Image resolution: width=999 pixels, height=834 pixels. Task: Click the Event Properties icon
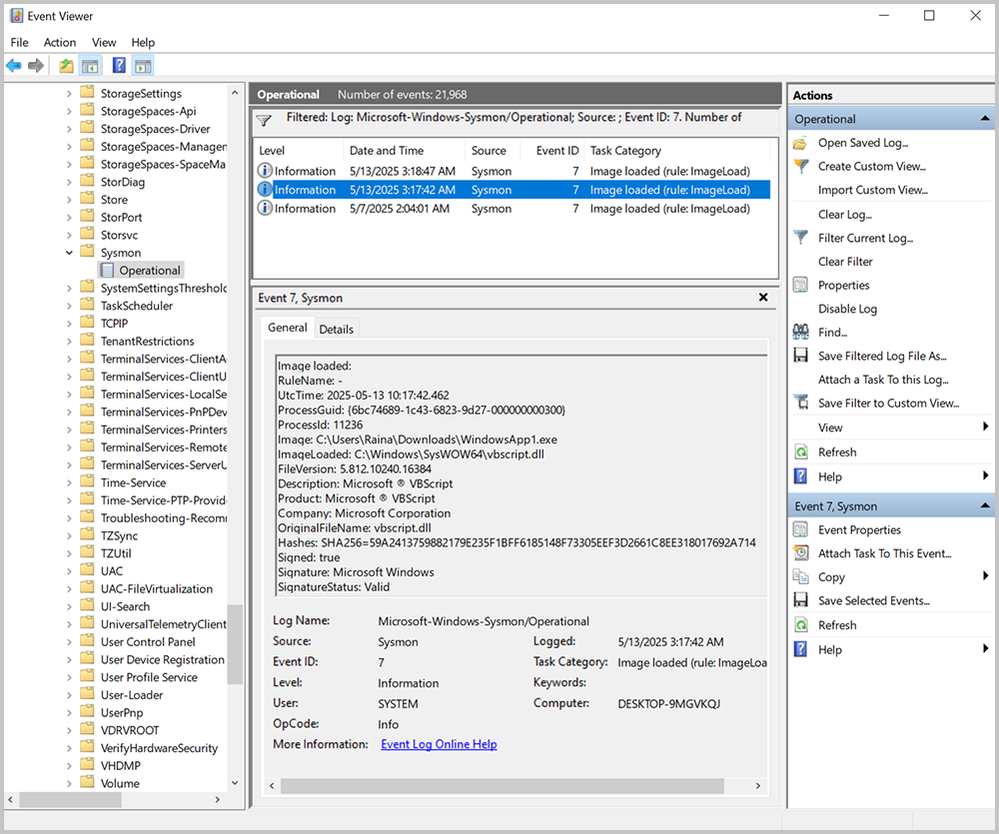[801, 530]
